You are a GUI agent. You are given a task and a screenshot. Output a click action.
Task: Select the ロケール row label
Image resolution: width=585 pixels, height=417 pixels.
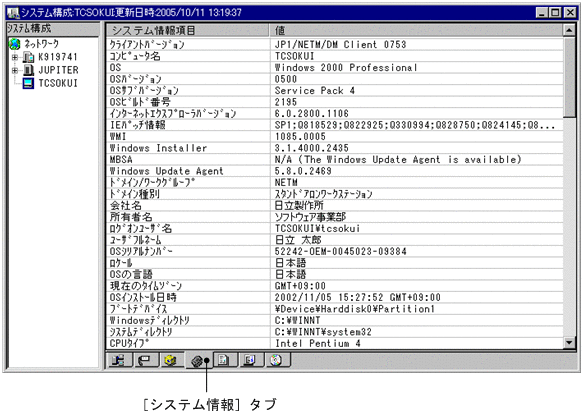click(121, 263)
